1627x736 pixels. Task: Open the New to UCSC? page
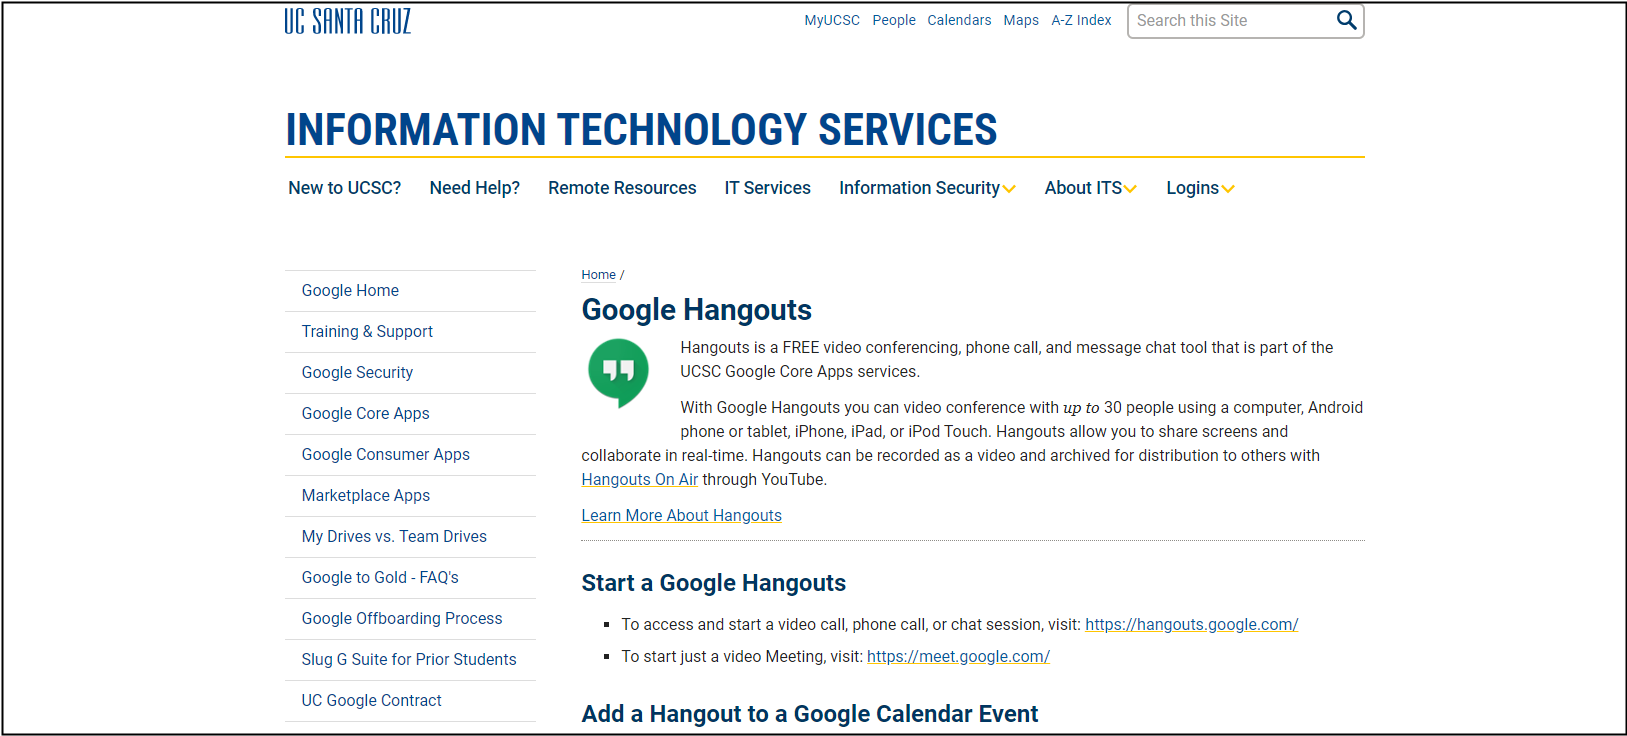click(344, 188)
